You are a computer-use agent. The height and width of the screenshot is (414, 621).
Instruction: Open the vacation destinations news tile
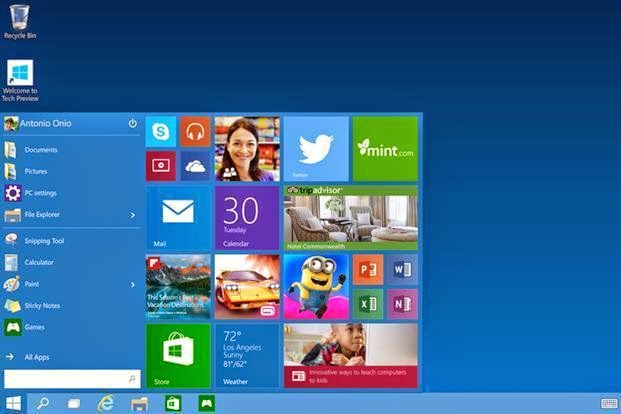[x=178, y=287]
